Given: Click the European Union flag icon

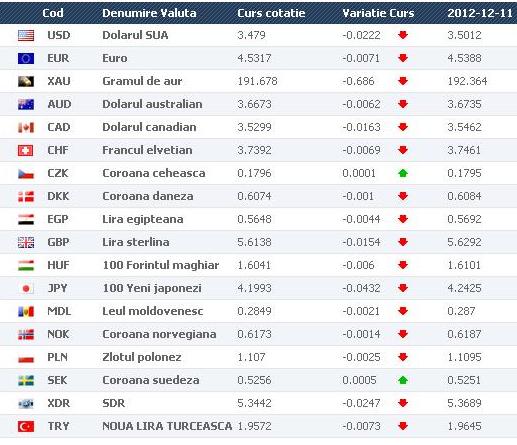Looking at the screenshot, I should click(26, 58).
